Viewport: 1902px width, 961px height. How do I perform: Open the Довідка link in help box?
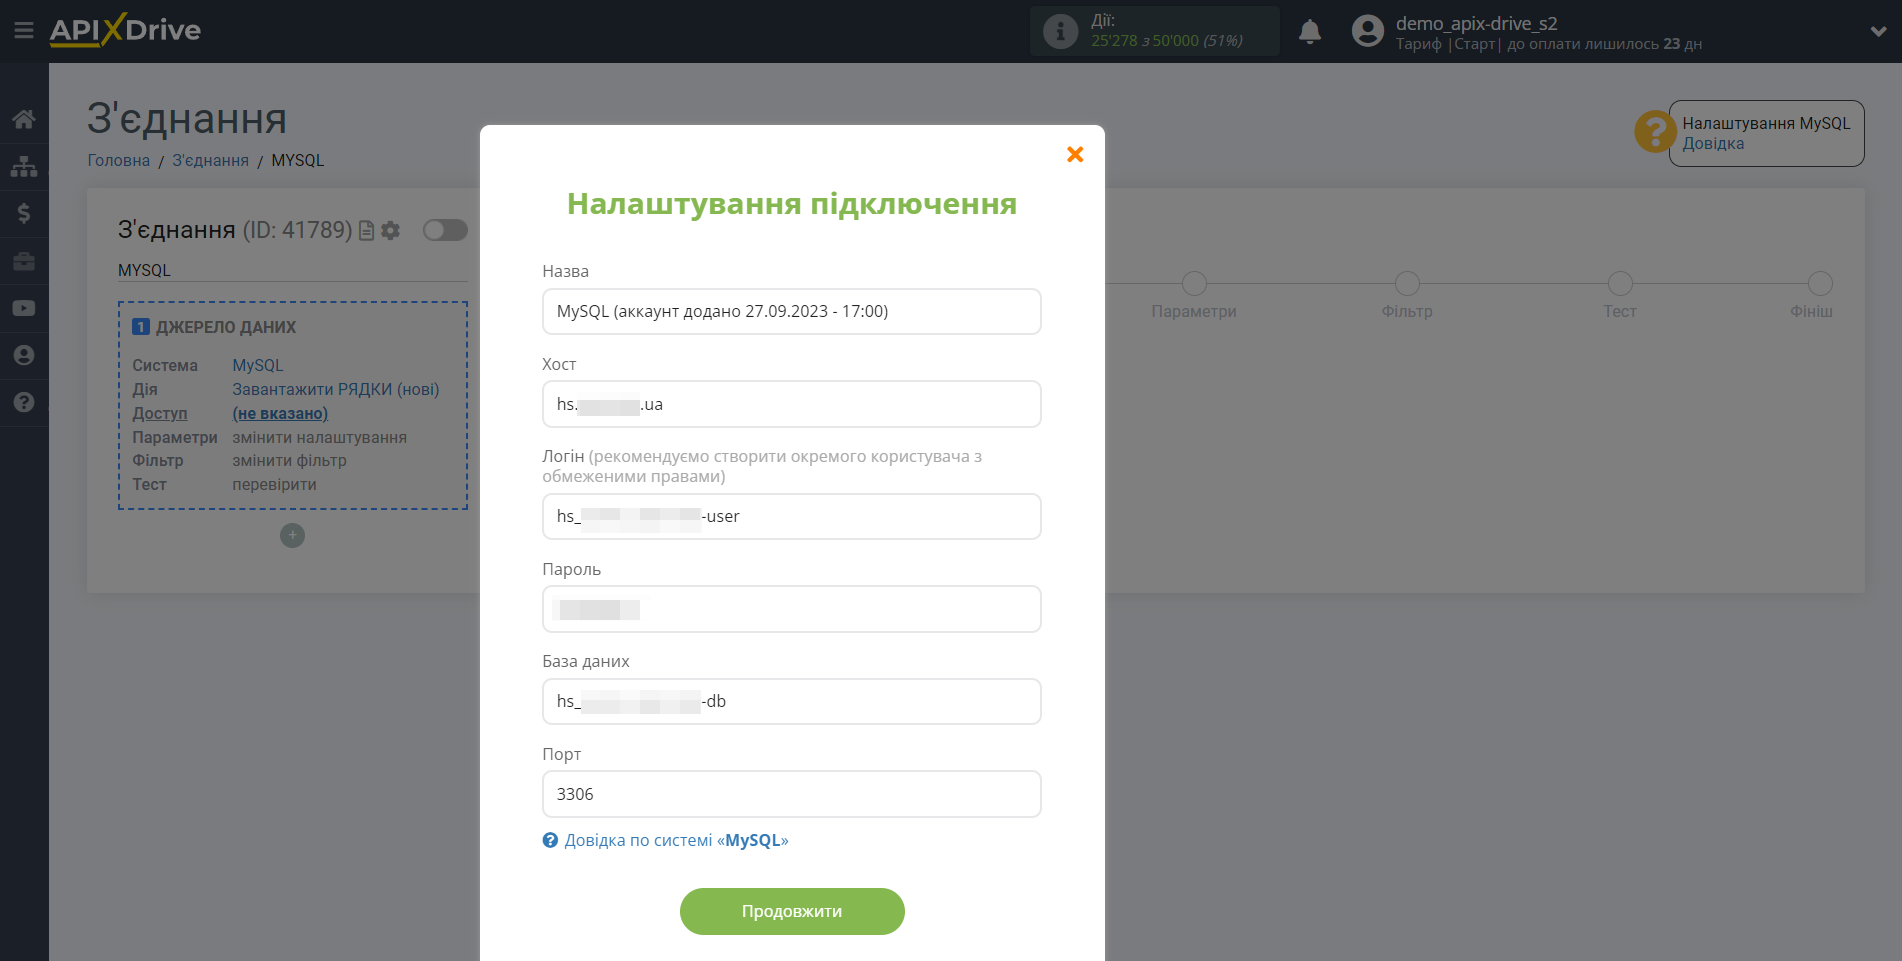(1713, 143)
